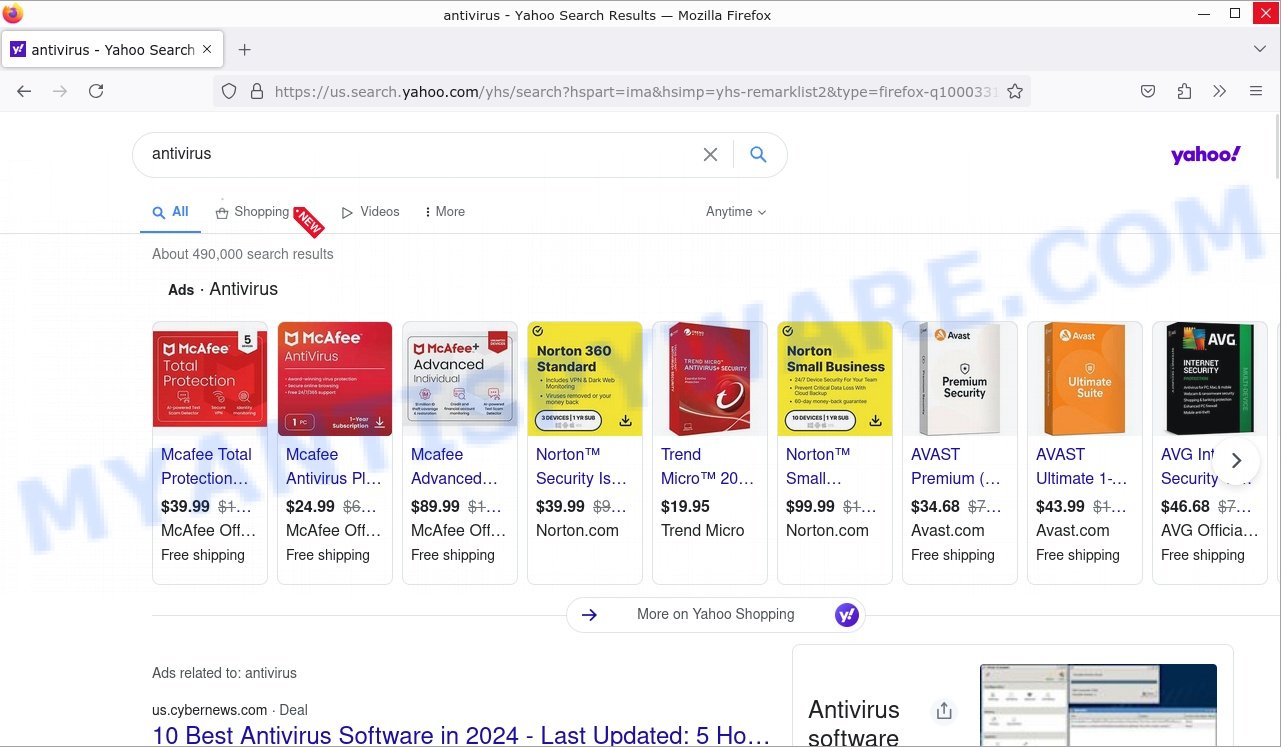
Task: Show more tools overflow chevron
Action: coord(1220,91)
